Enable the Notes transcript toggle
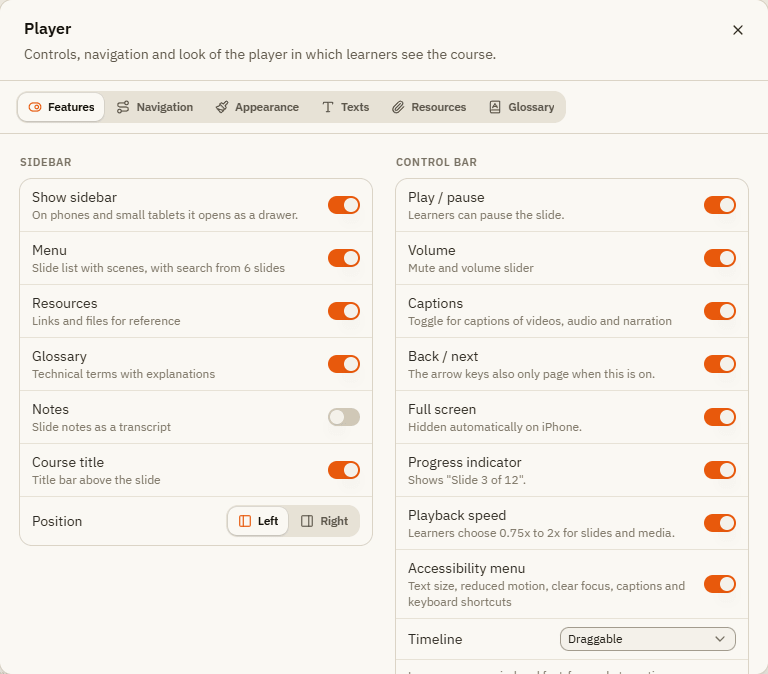Screen dimensions: 768x674 [344, 417]
